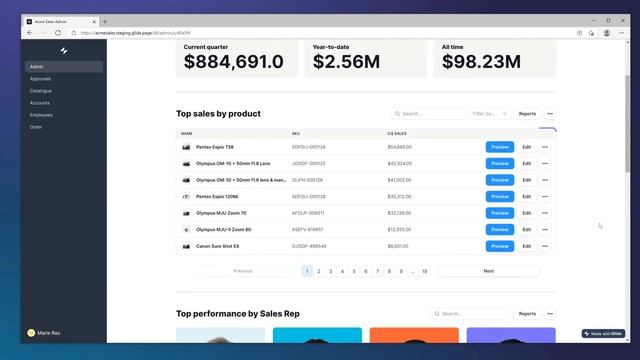
Task: Go to page 2 of products
Action: 319,271
